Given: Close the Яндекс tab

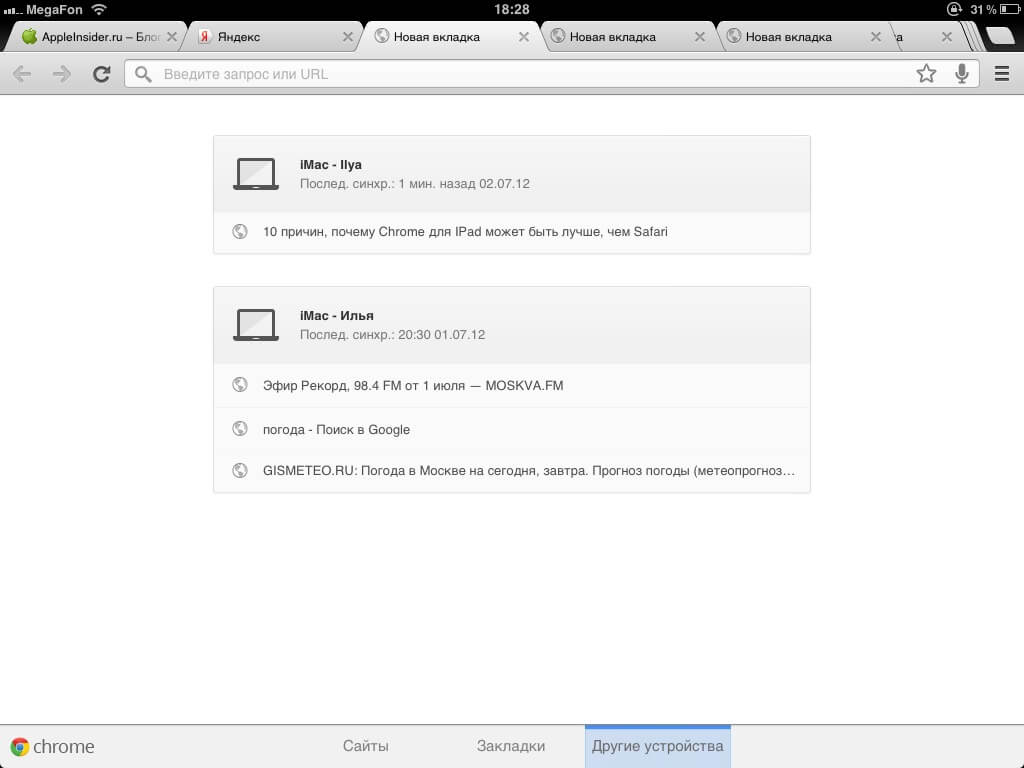Looking at the screenshot, I should pos(348,37).
